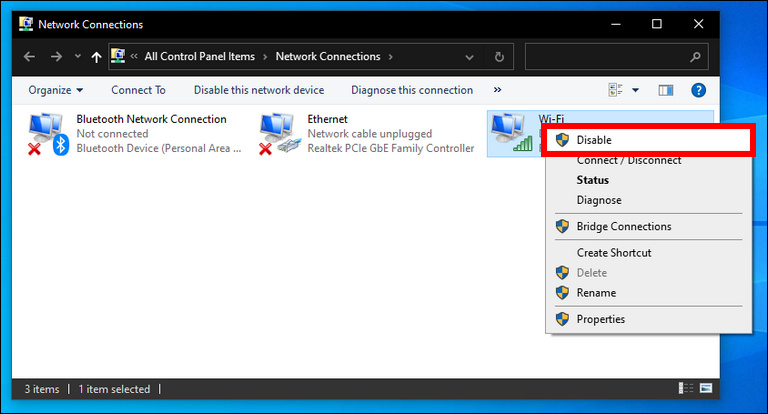
Task: Click the Ethernet connection name
Action: click(327, 119)
